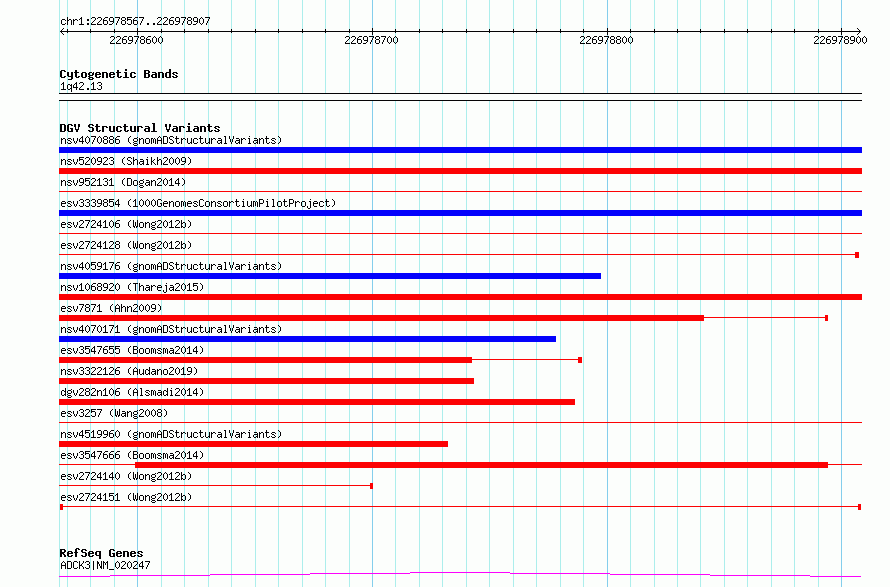Image resolution: width=890 pixels, height=587 pixels.
Task: Open variant esv2724128 (Wong2012b) label
Action: click(x=126, y=245)
